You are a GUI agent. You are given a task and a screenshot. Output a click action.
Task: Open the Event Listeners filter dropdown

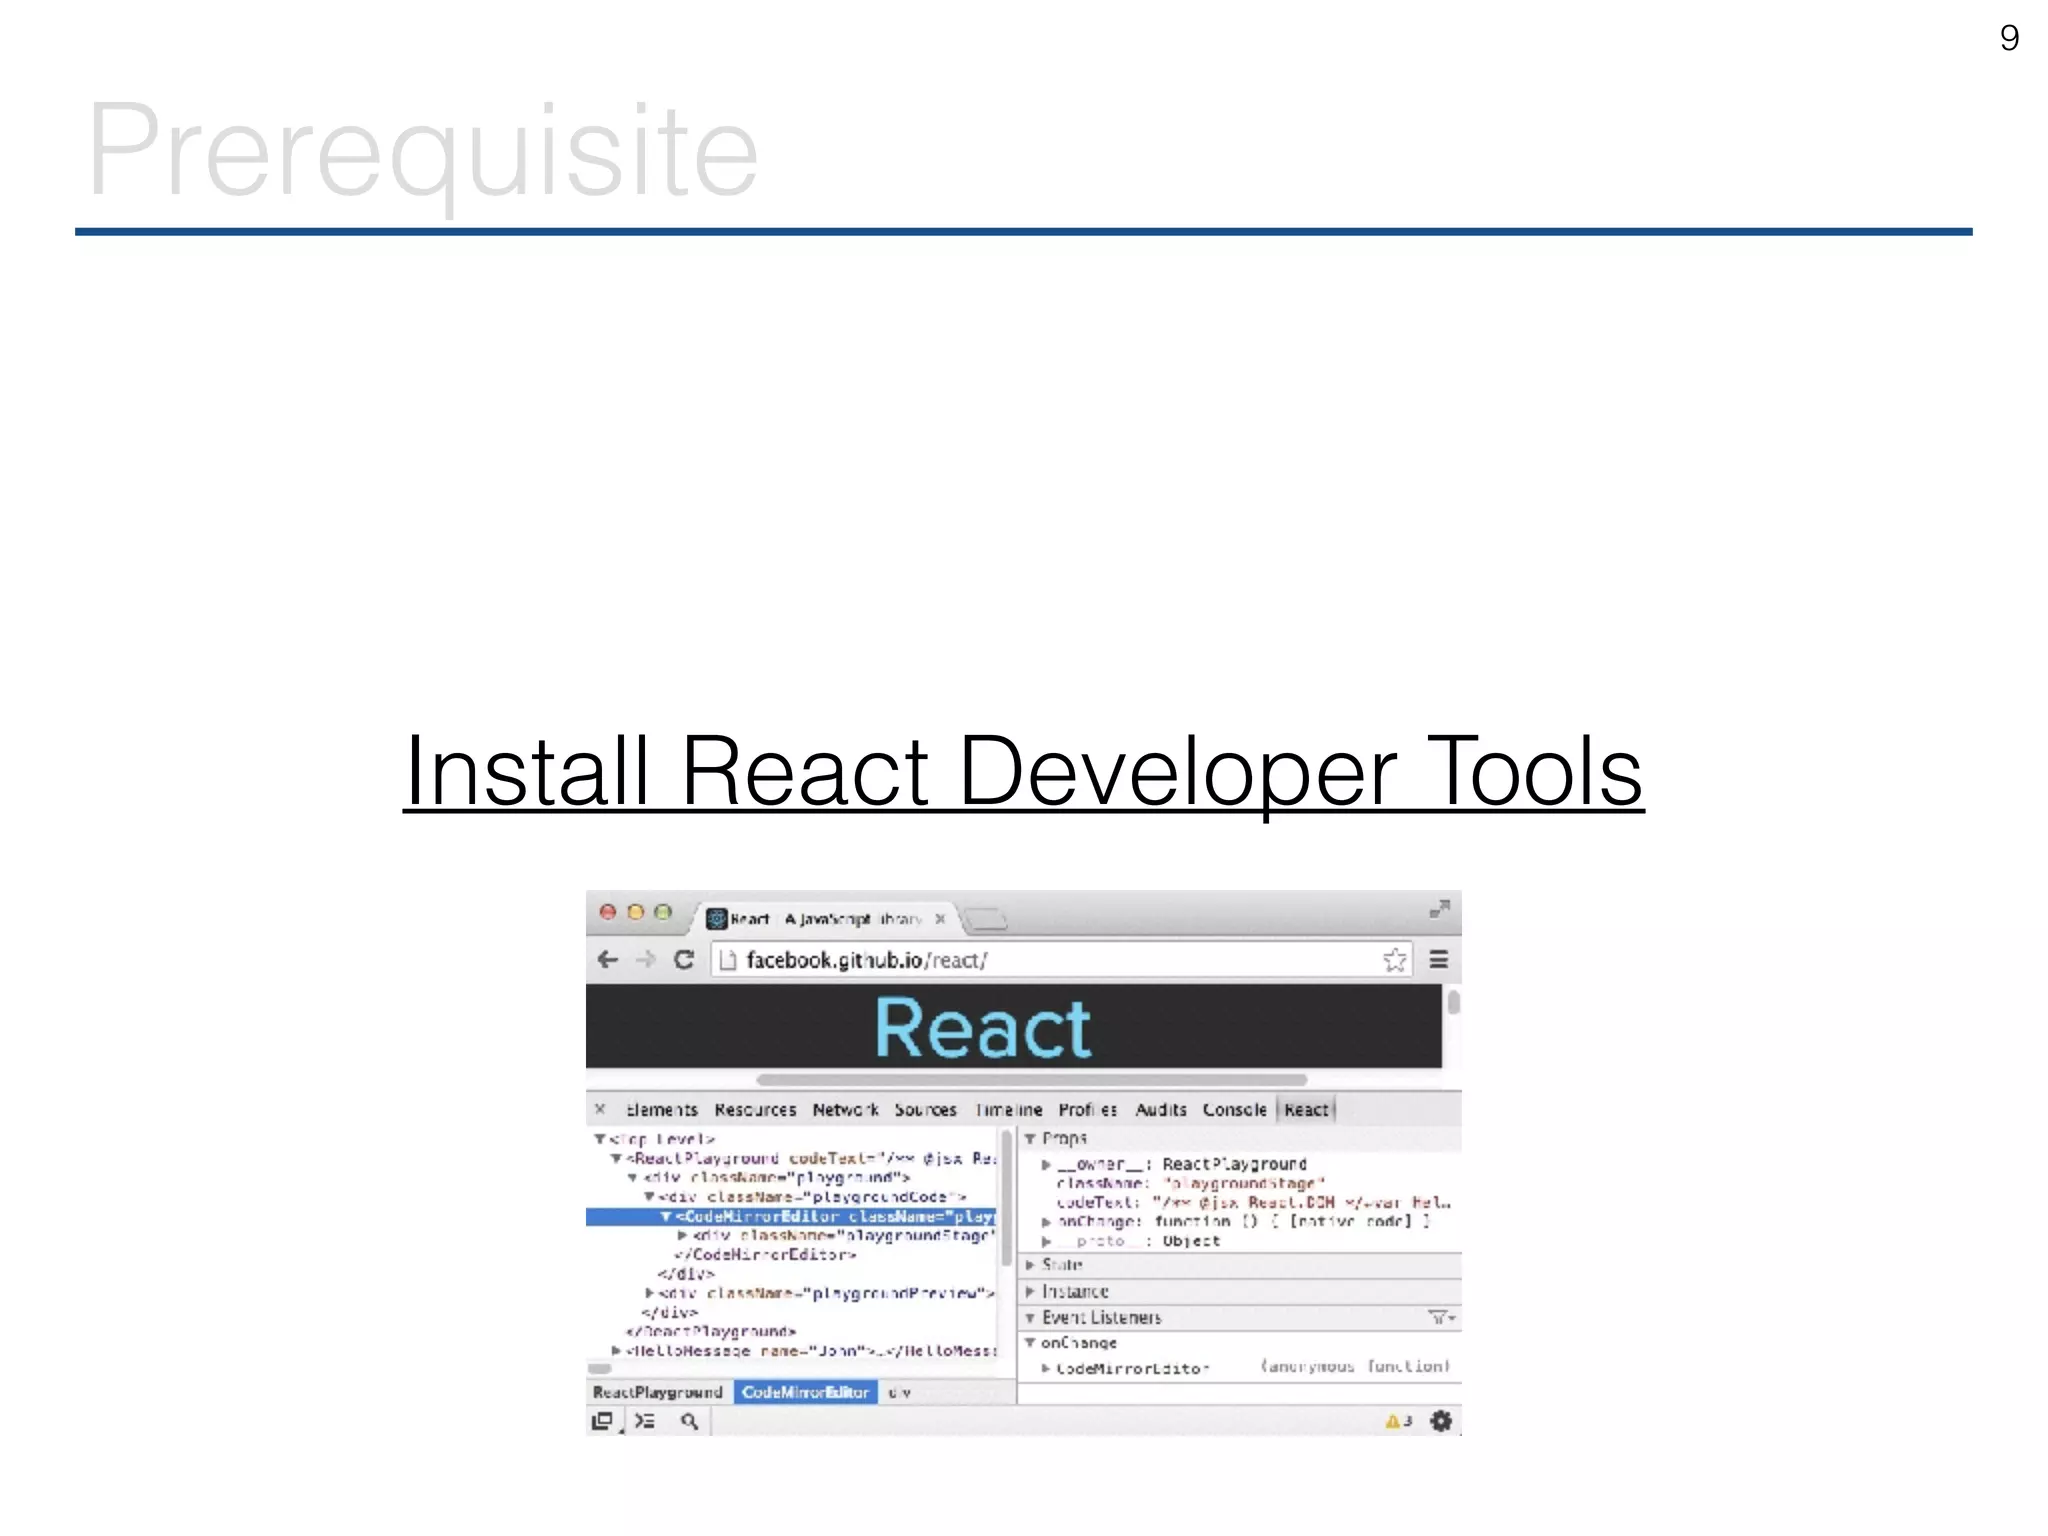click(x=1441, y=1318)
